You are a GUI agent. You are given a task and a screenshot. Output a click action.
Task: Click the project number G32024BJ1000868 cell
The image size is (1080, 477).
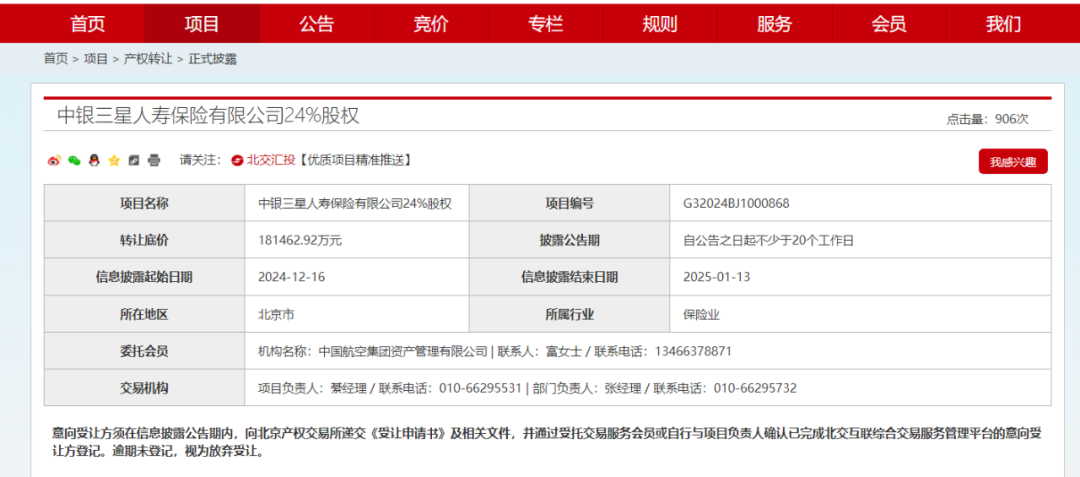pos(737,204)
